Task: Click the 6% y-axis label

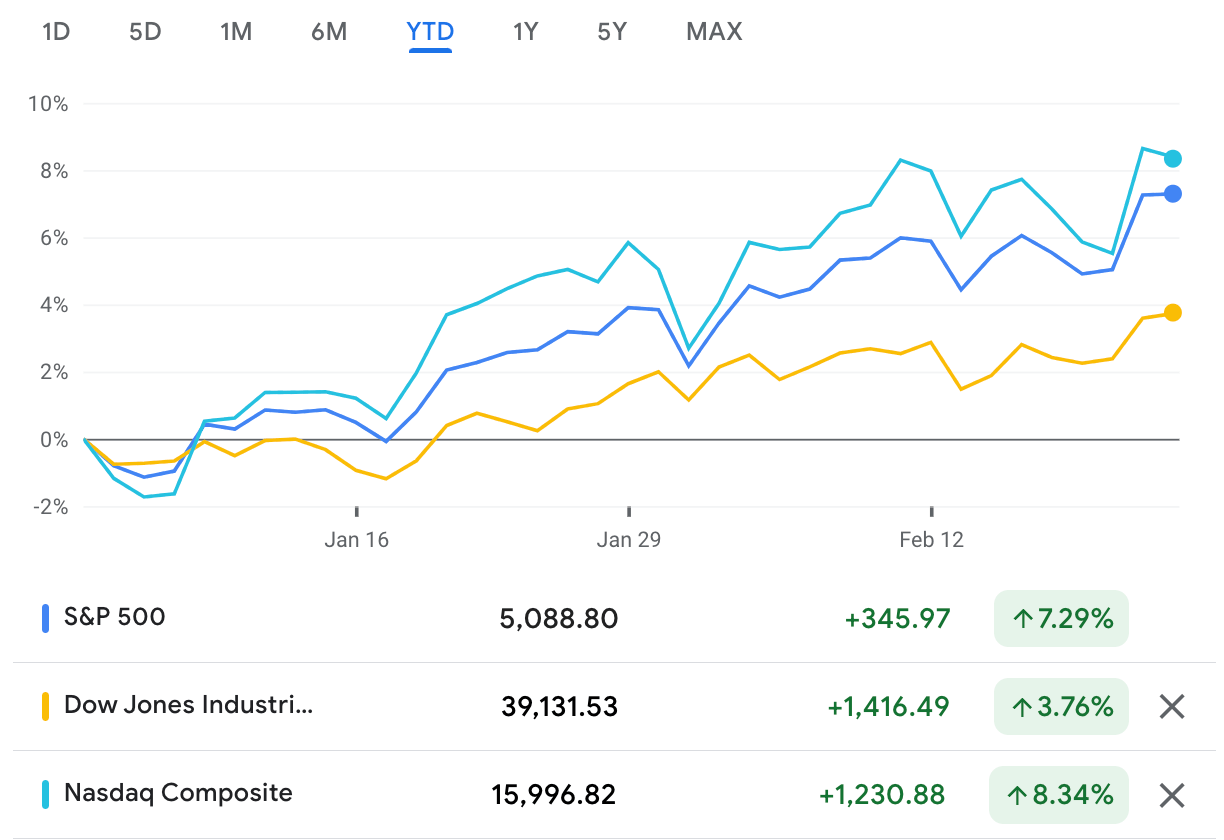Action: pos(53,238)
